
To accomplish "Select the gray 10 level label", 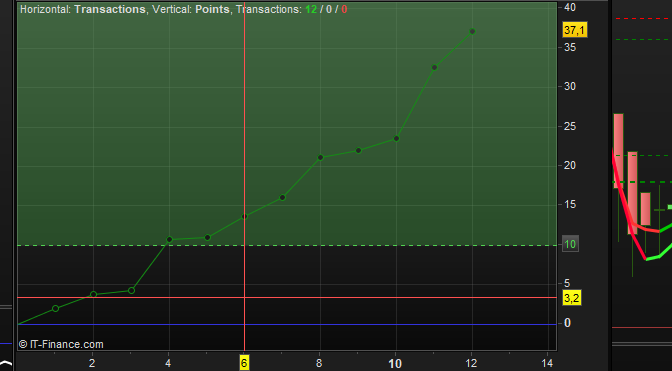I will (x=570, y=244).
